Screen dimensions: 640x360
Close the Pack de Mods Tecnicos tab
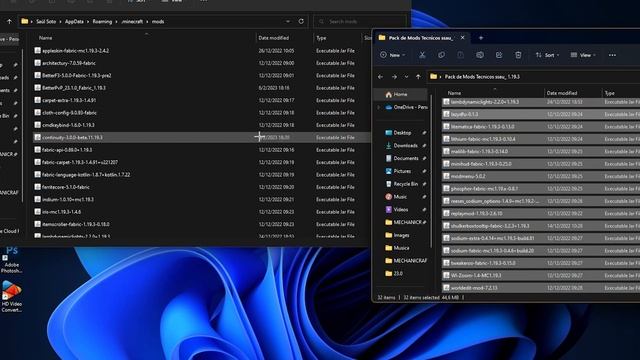(x=462, y=38)
